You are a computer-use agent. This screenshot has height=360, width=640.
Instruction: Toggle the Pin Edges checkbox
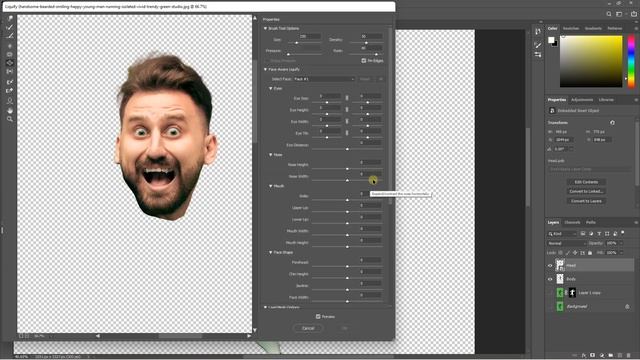point(364,60)
